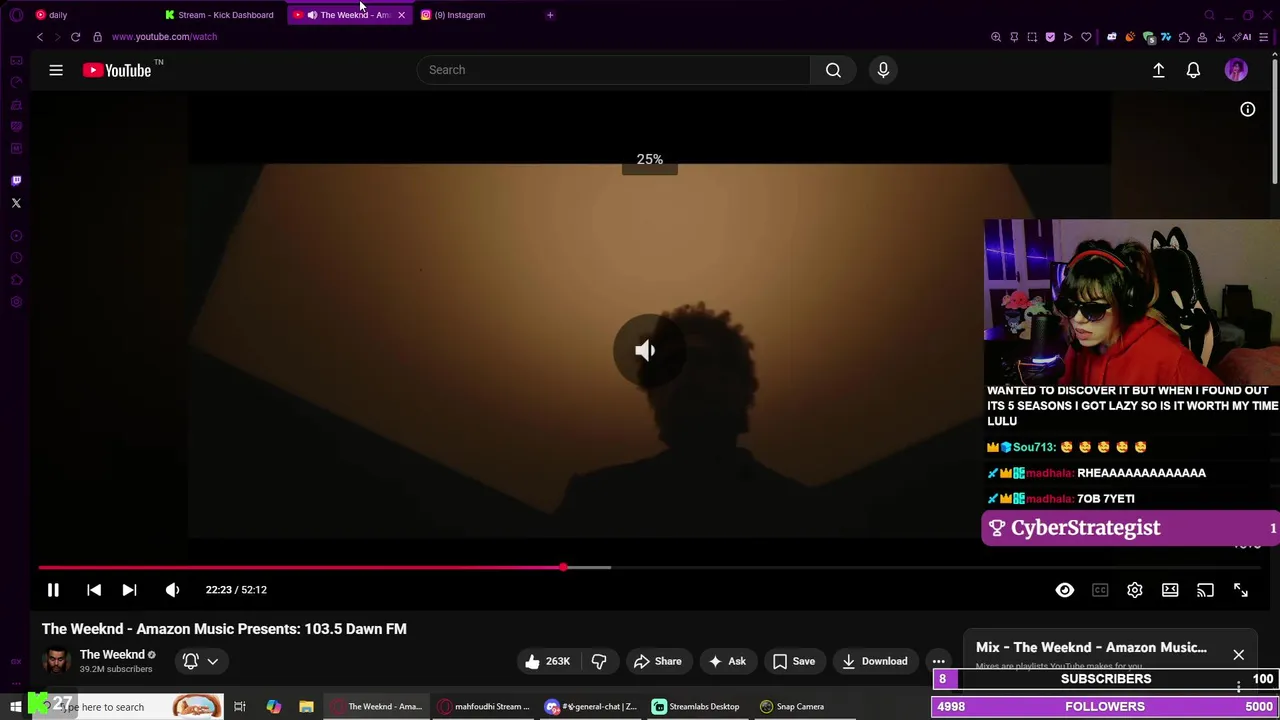Click the Ask button
This screenshot has height=720, width=1280.
[727, 661]
